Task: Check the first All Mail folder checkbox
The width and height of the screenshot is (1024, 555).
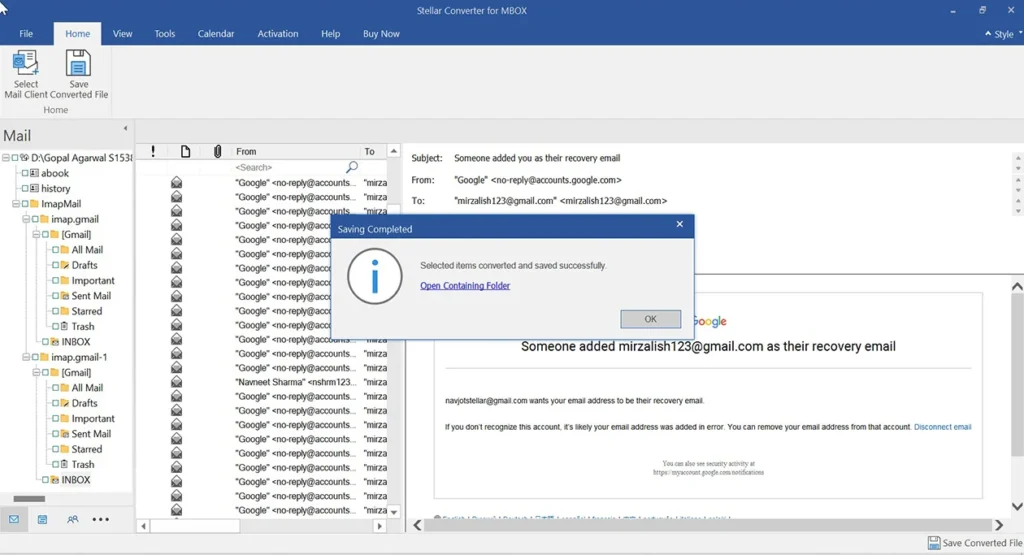Action: point(56,249)
